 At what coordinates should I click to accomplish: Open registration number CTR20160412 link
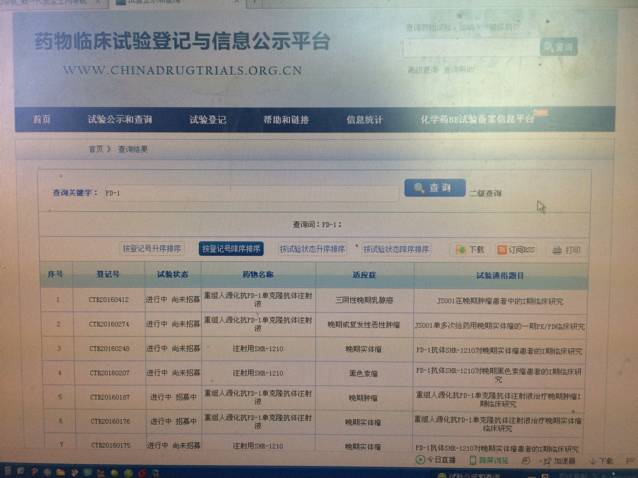coord(108,299)
